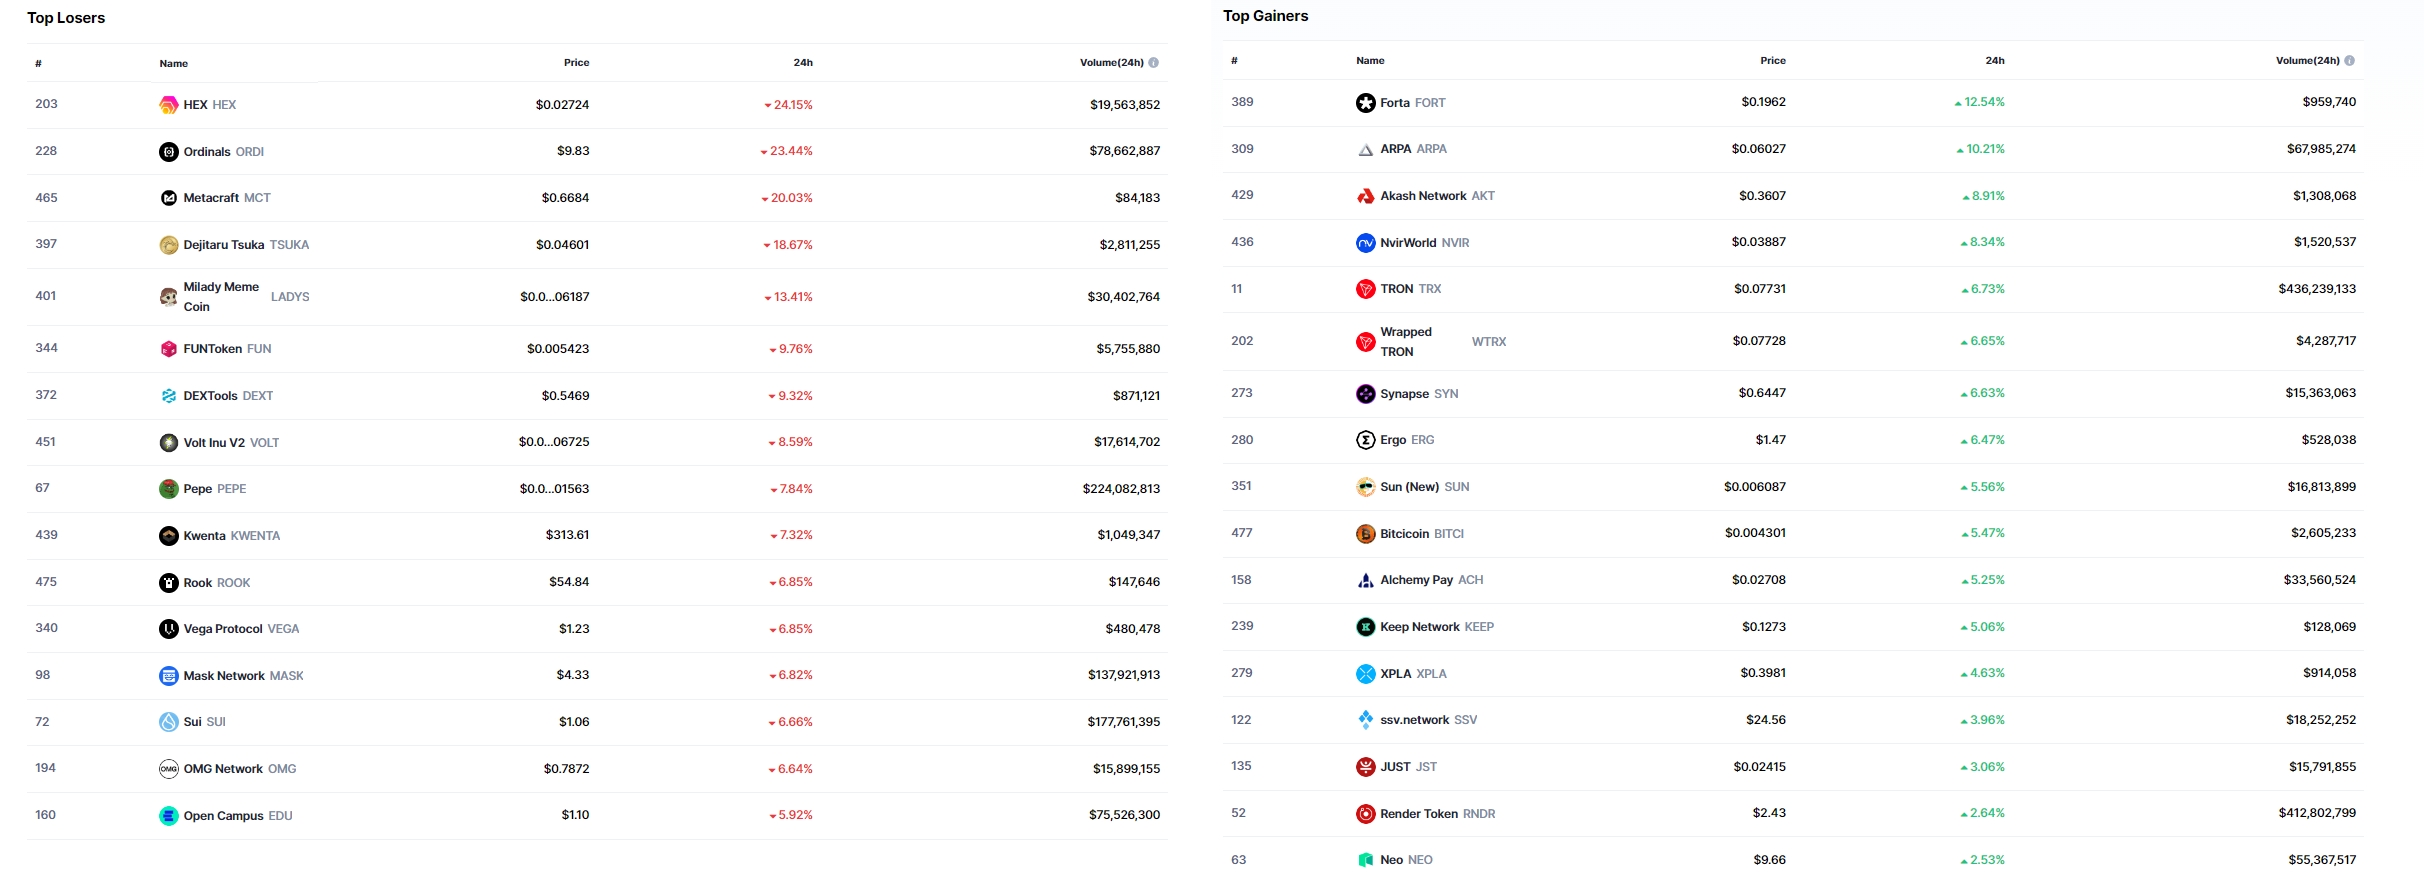Sort Top Losers by 24h column
Image resolution: width=2424 pixels, height=872 pixels.
tap(803, 63)
